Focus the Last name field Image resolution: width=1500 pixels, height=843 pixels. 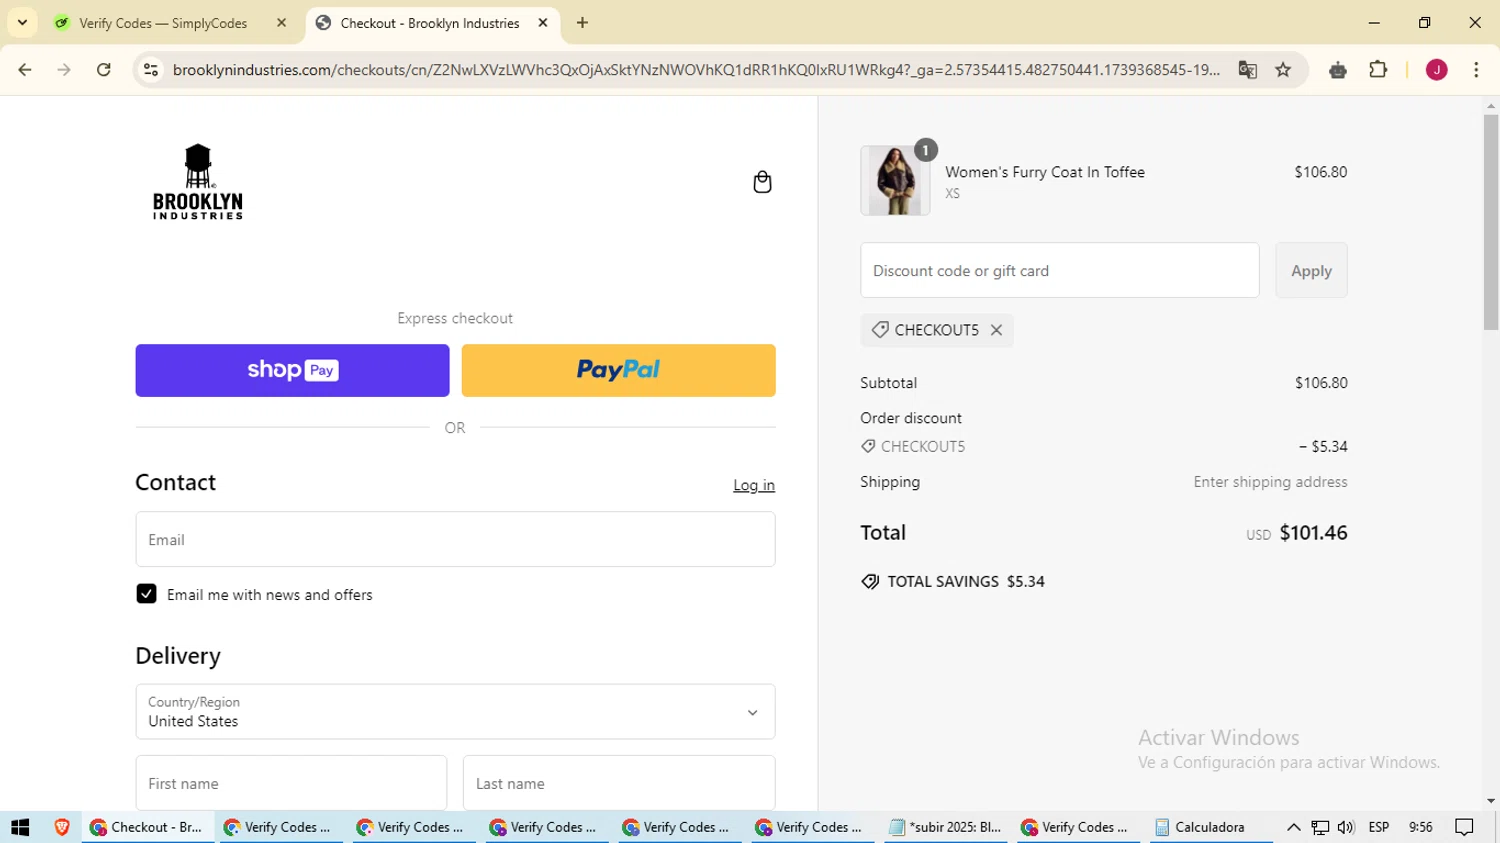click(619, 783)
